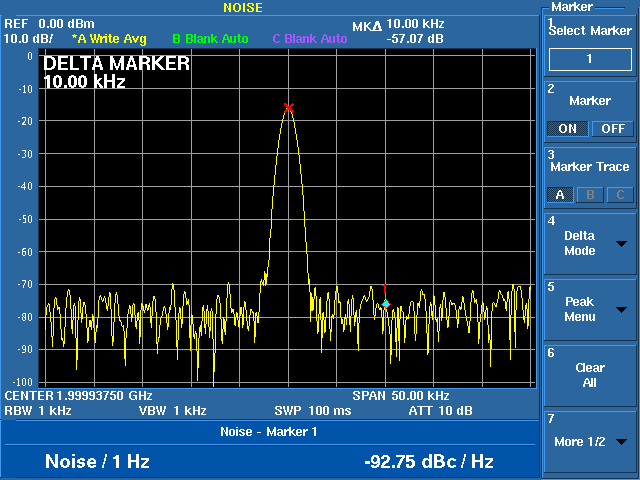Screen dimensions: 640x480
Task: Turn the marker OFF
Action: click(613, 129)
